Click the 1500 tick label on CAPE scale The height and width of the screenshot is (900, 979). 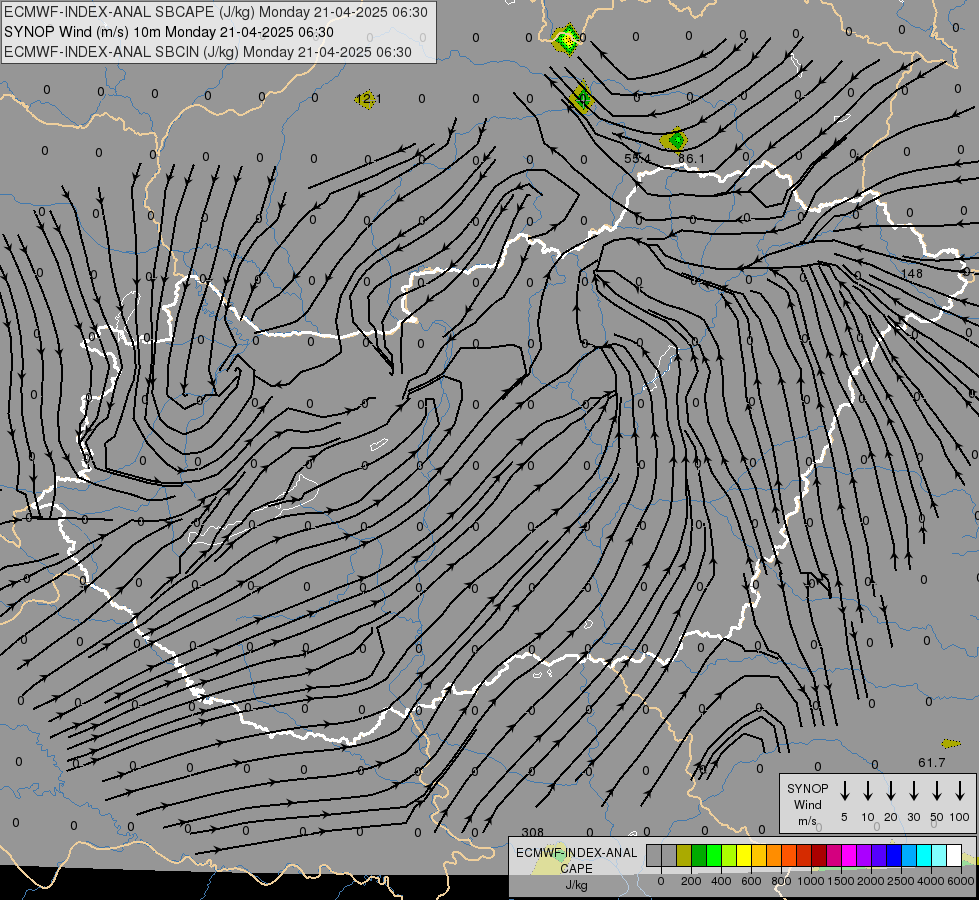click(x=841, y=881)
